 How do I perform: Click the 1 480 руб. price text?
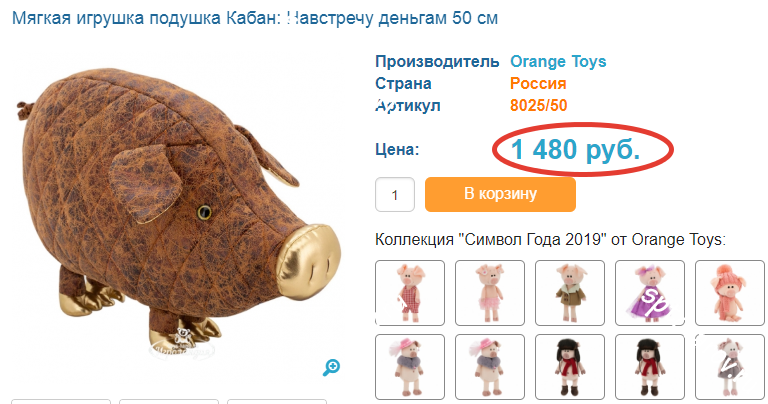click(x=576, y=149)
